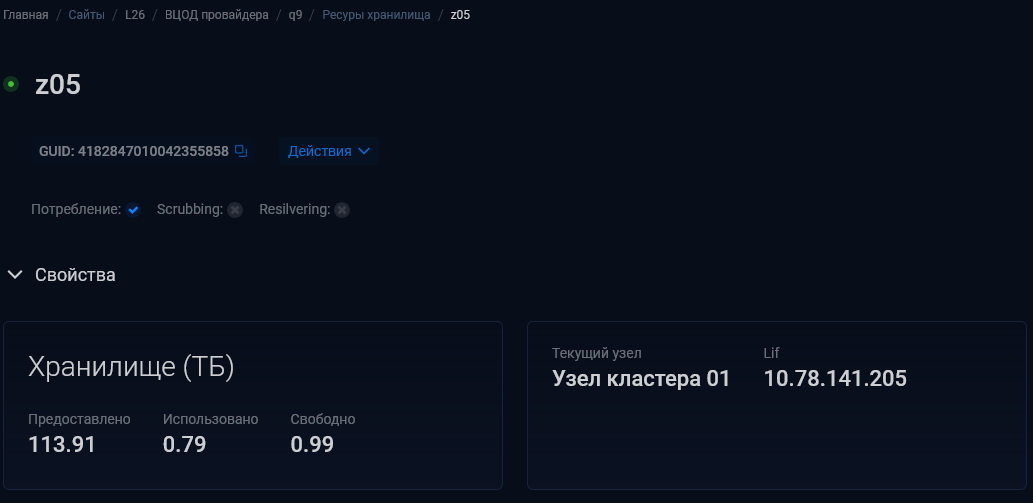
Task: Click the Предоставлено value 113.91
Action: click(62, 444)
